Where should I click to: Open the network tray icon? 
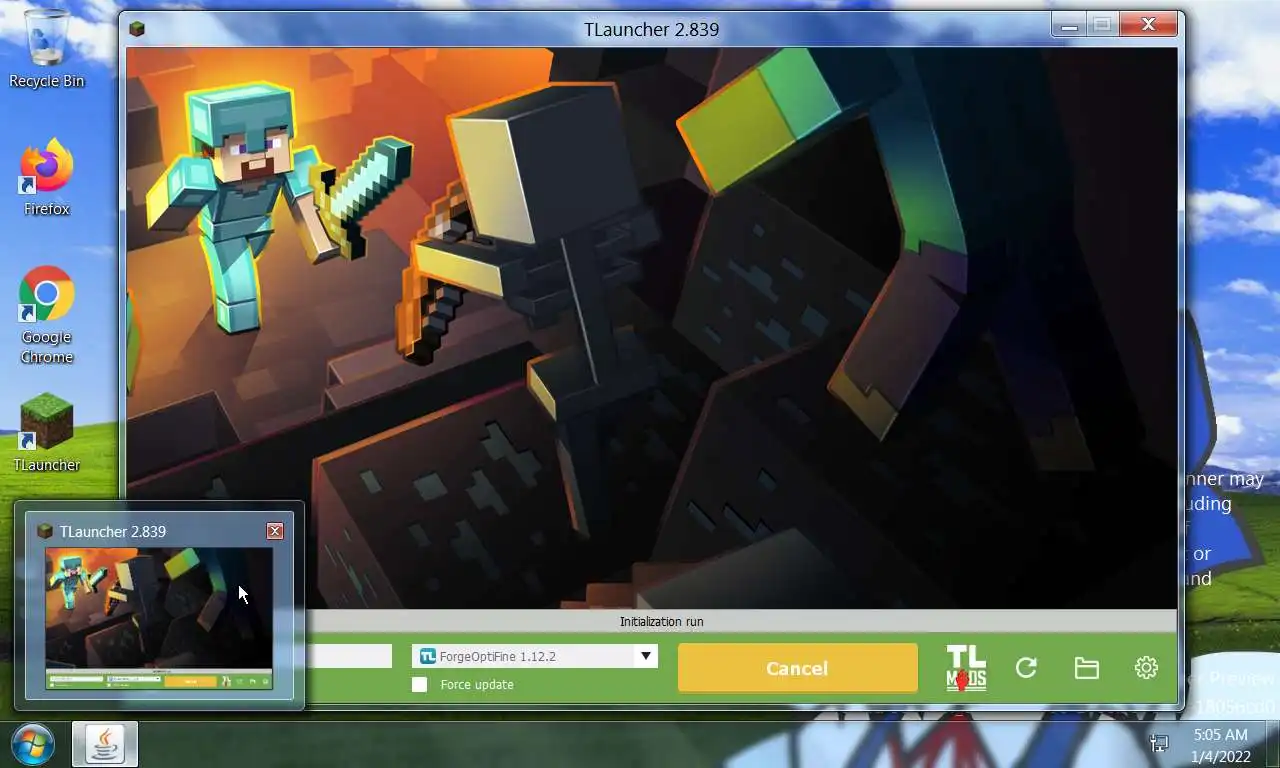(x=1159, y=744)
